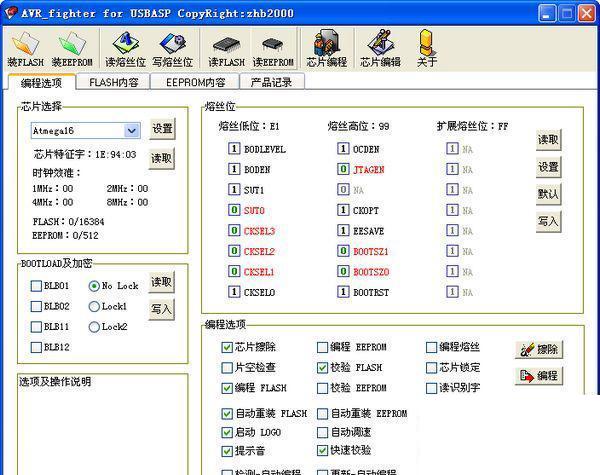Enable the 片空检查 blank check checkbox
Image resolution: width=600 pixels, height=475 pixels.
(x=227, y=368)
